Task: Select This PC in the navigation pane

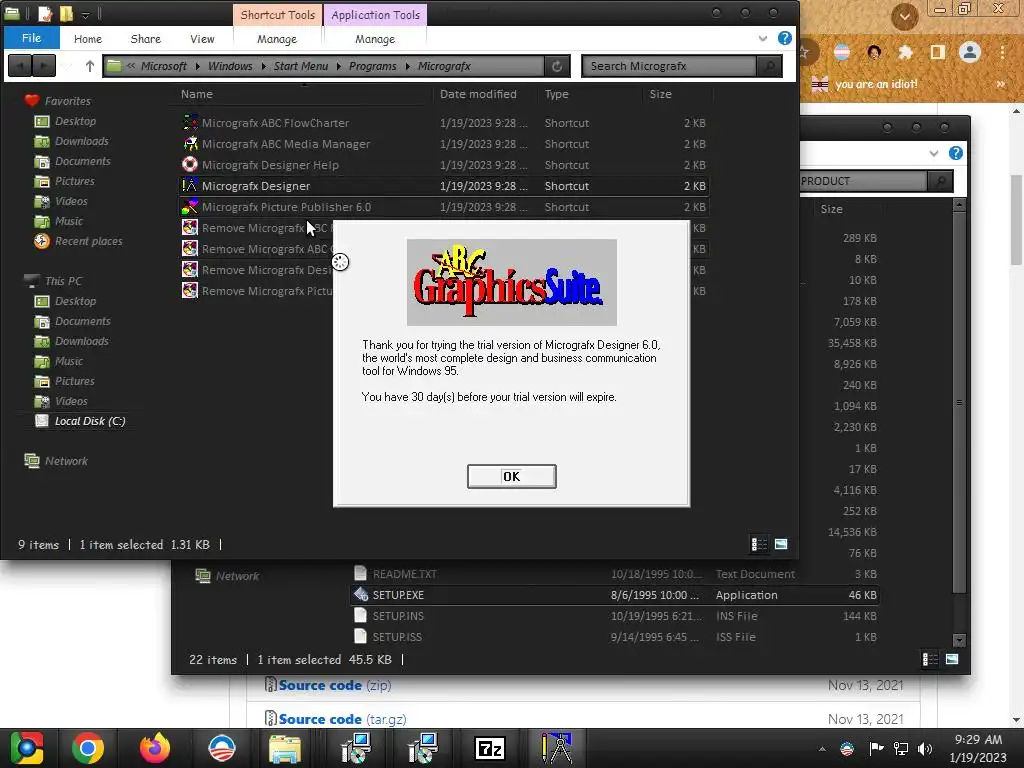Action: [x=63, y=281]
